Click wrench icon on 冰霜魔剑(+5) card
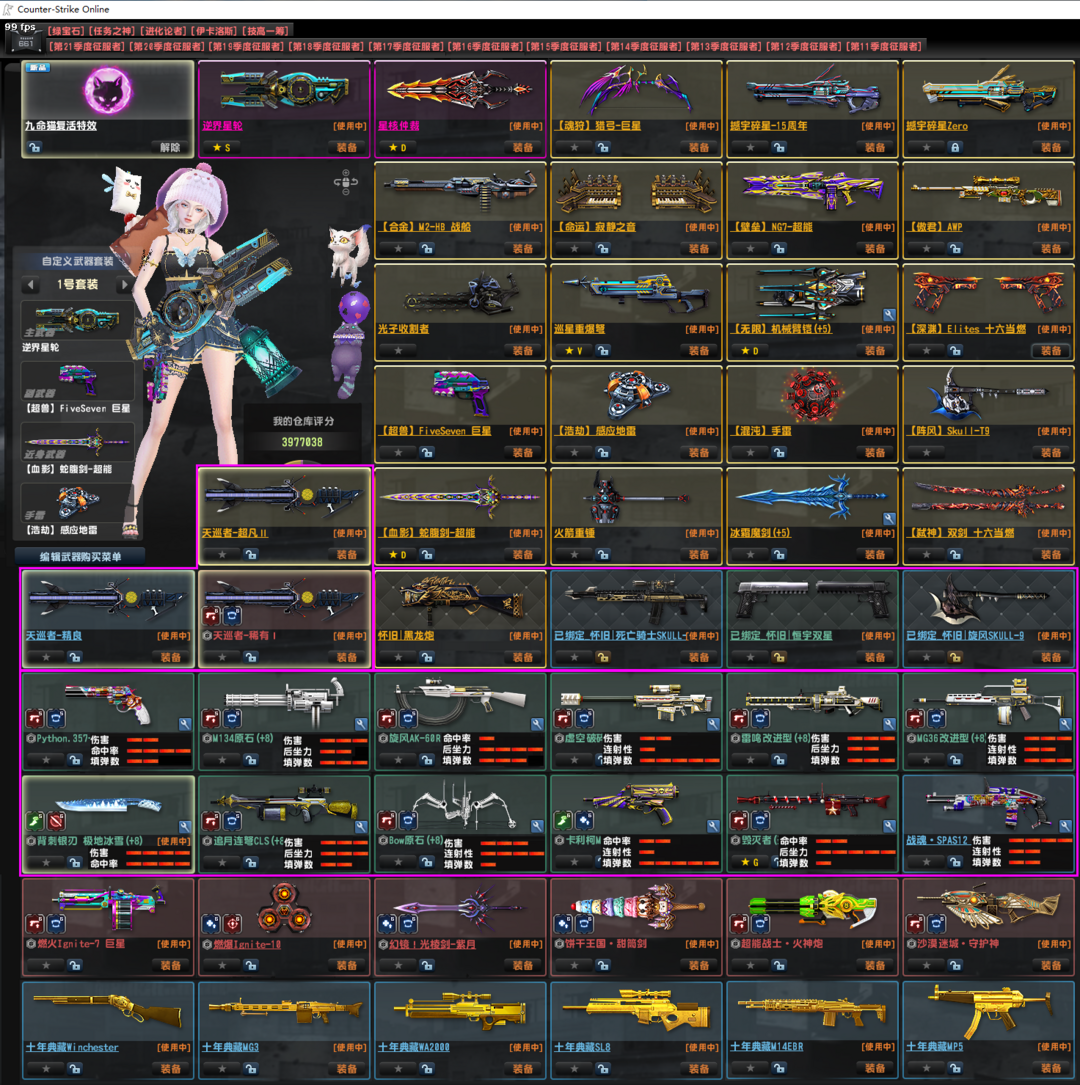The width and height of the screenshot is (1080, 1085). pyautogui.click(x=889, y=518)
